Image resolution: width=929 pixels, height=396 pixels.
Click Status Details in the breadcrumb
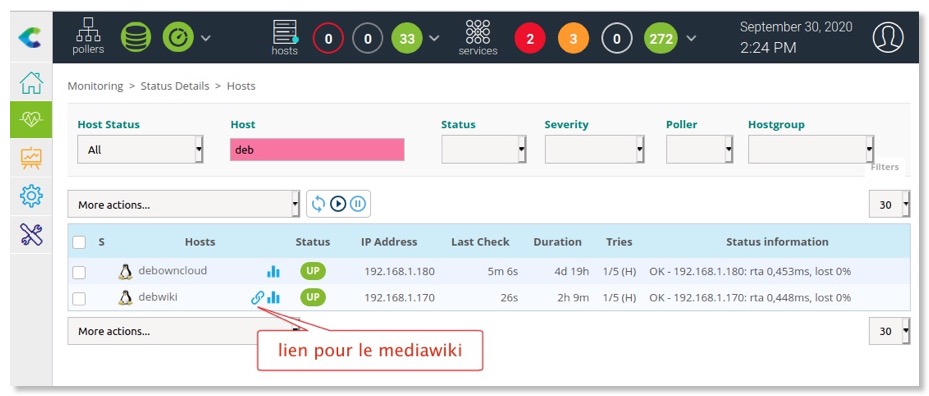pyautogui.click(x=175, y=86)
